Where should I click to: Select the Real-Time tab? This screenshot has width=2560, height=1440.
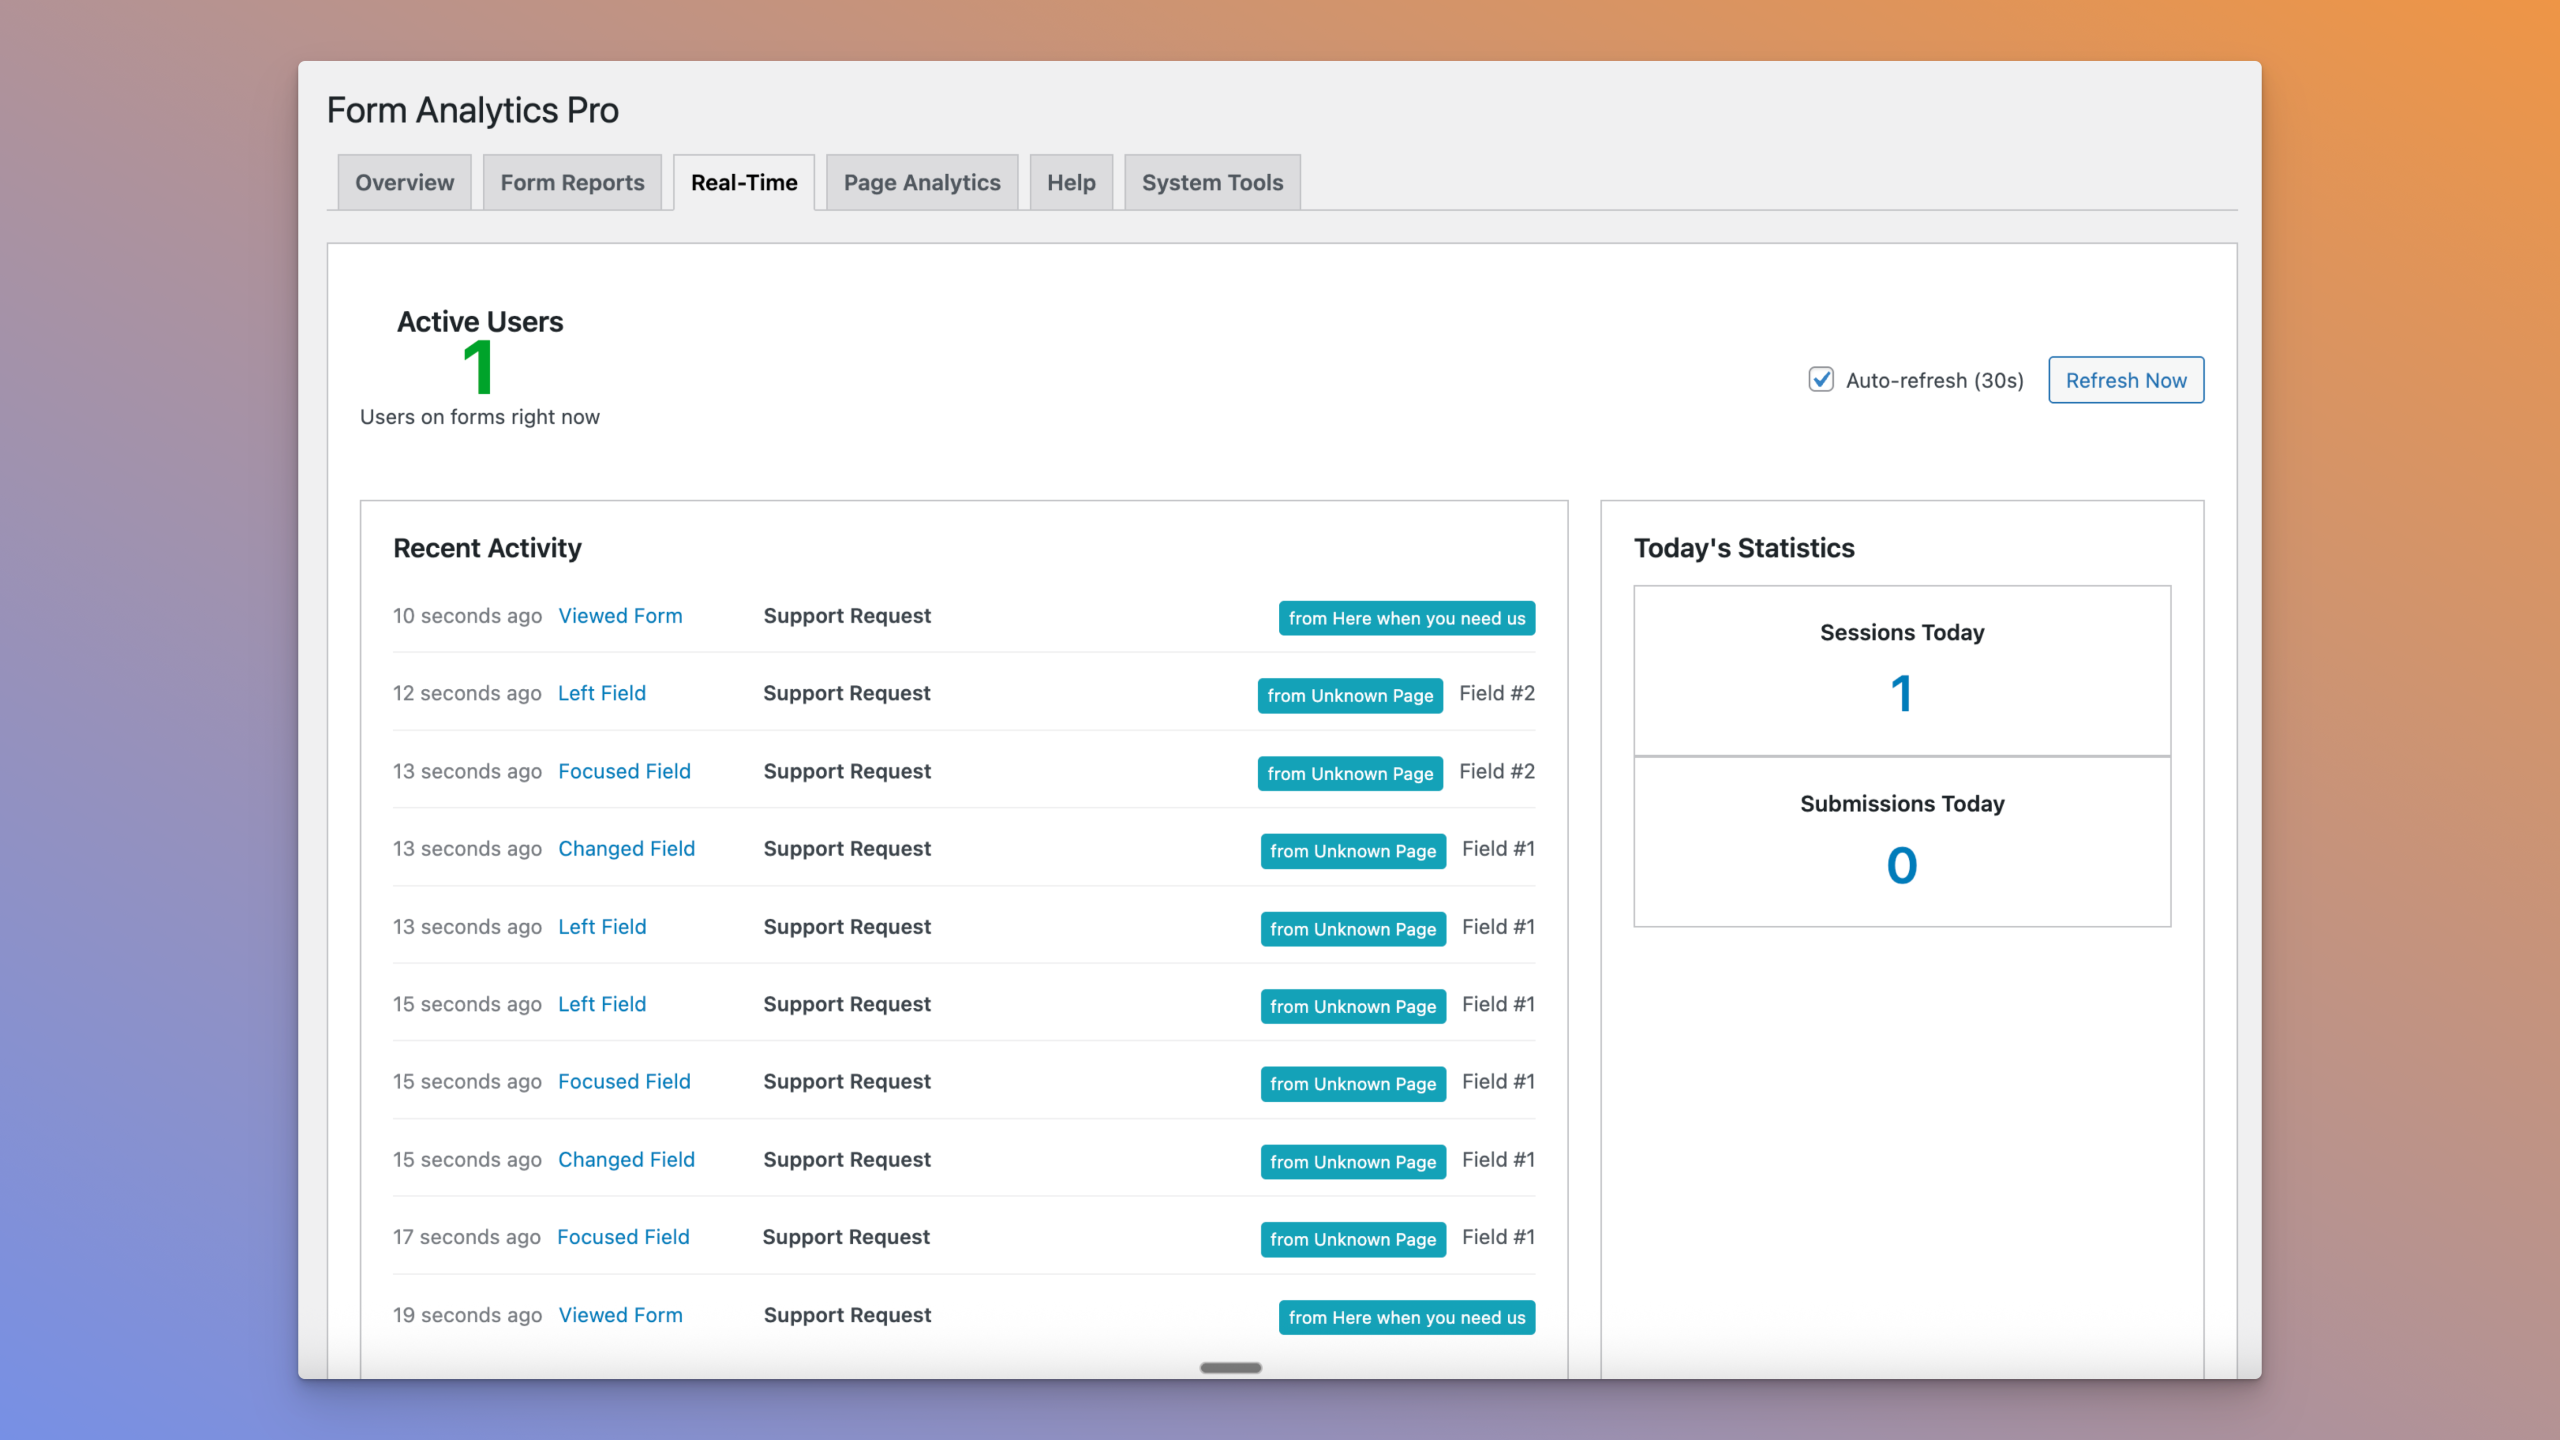coord(744,182)
